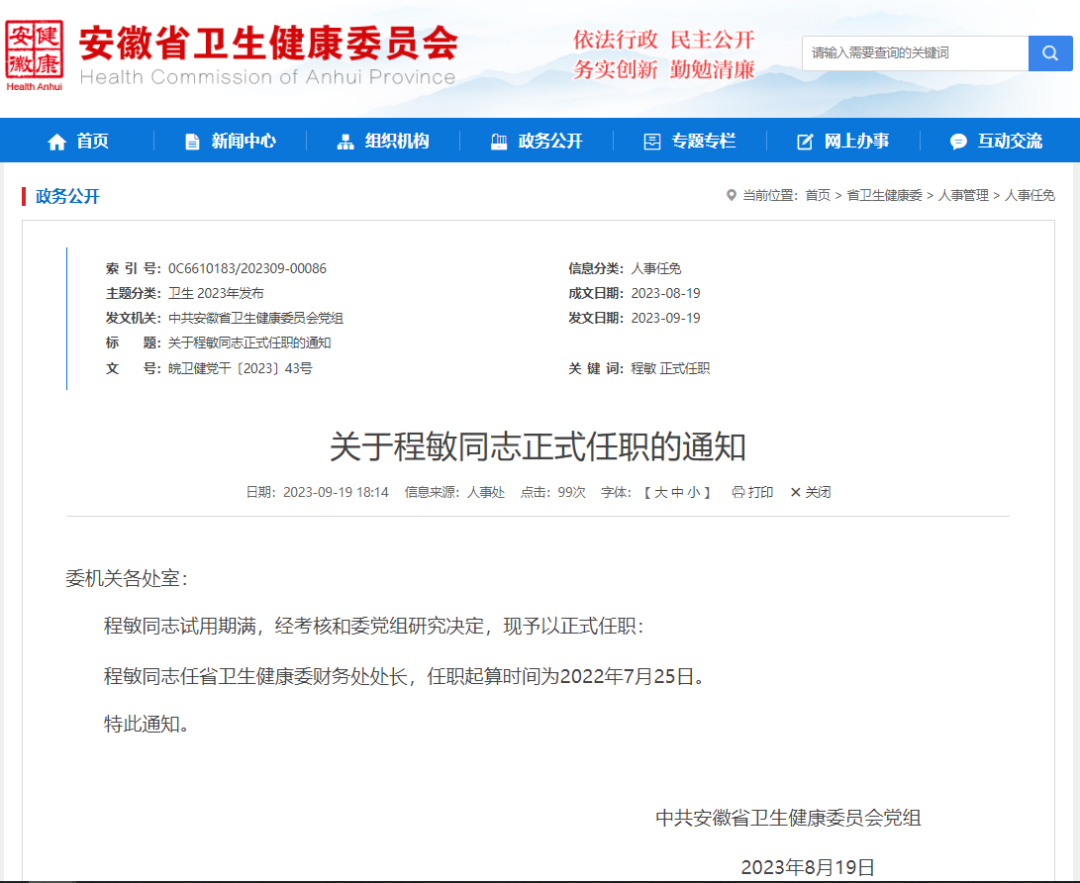Click the home icon on 首页 nav item
The image size is (1080, 883).
(57, 140)
